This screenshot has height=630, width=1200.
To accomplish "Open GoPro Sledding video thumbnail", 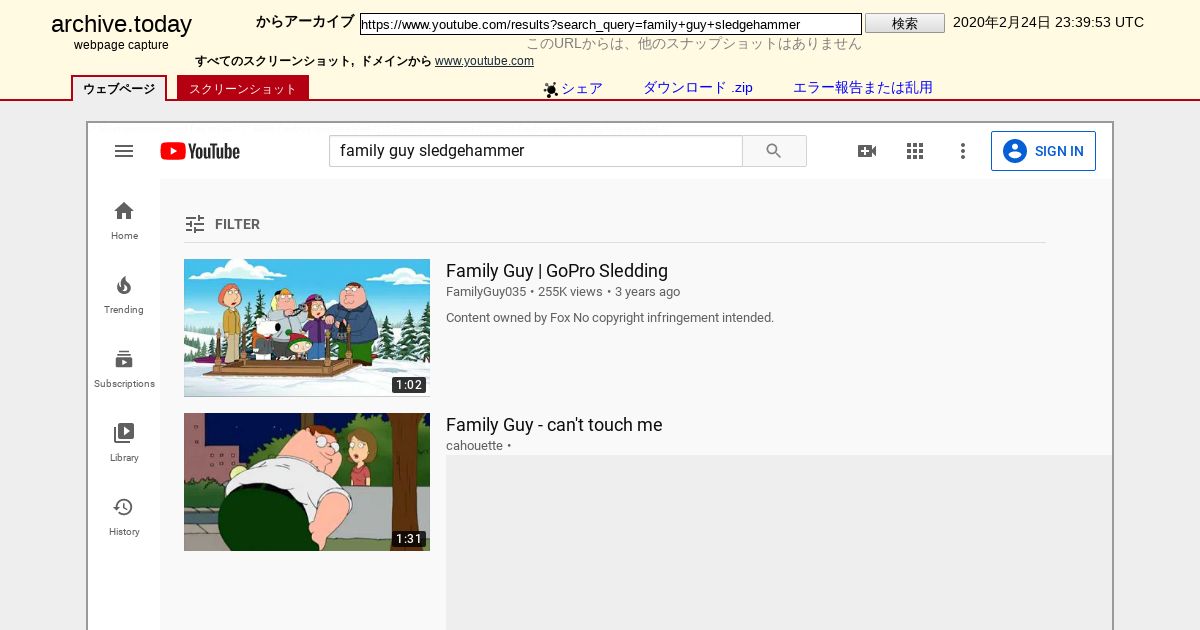I will [307, 328].
